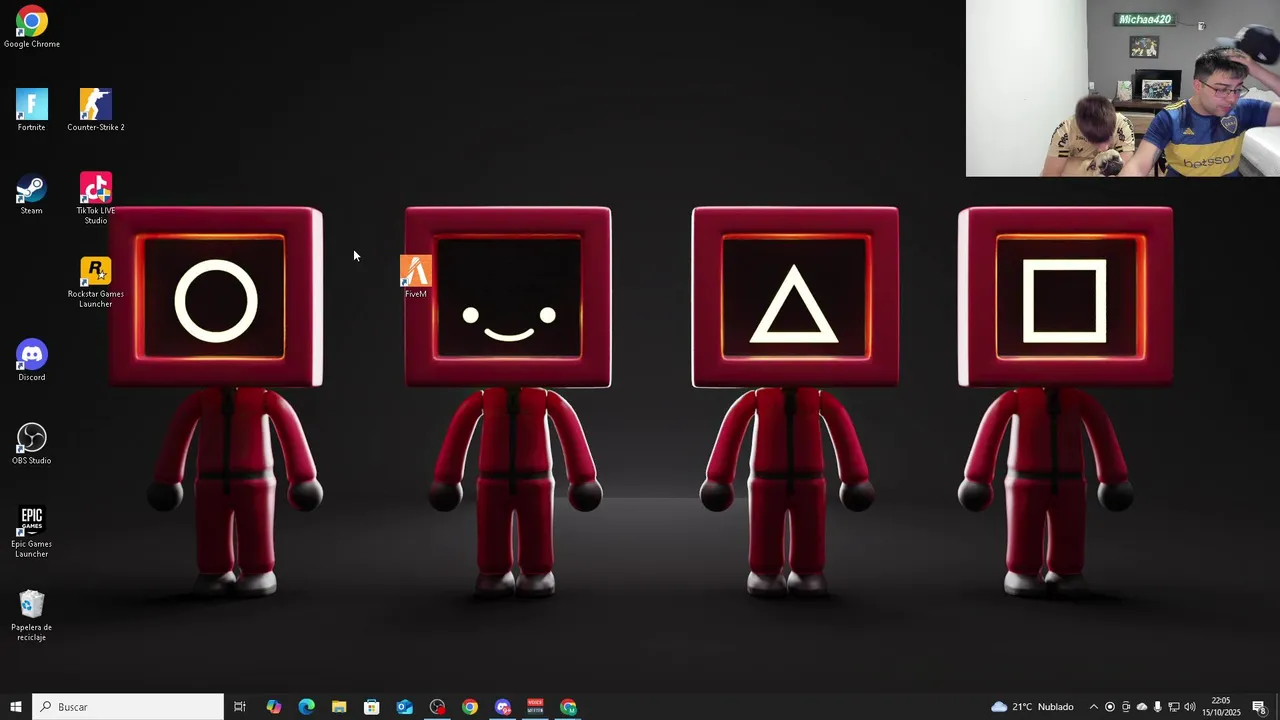
Task: Select the Epic Games Launcher desktop icon
Action: click(31, 532)
